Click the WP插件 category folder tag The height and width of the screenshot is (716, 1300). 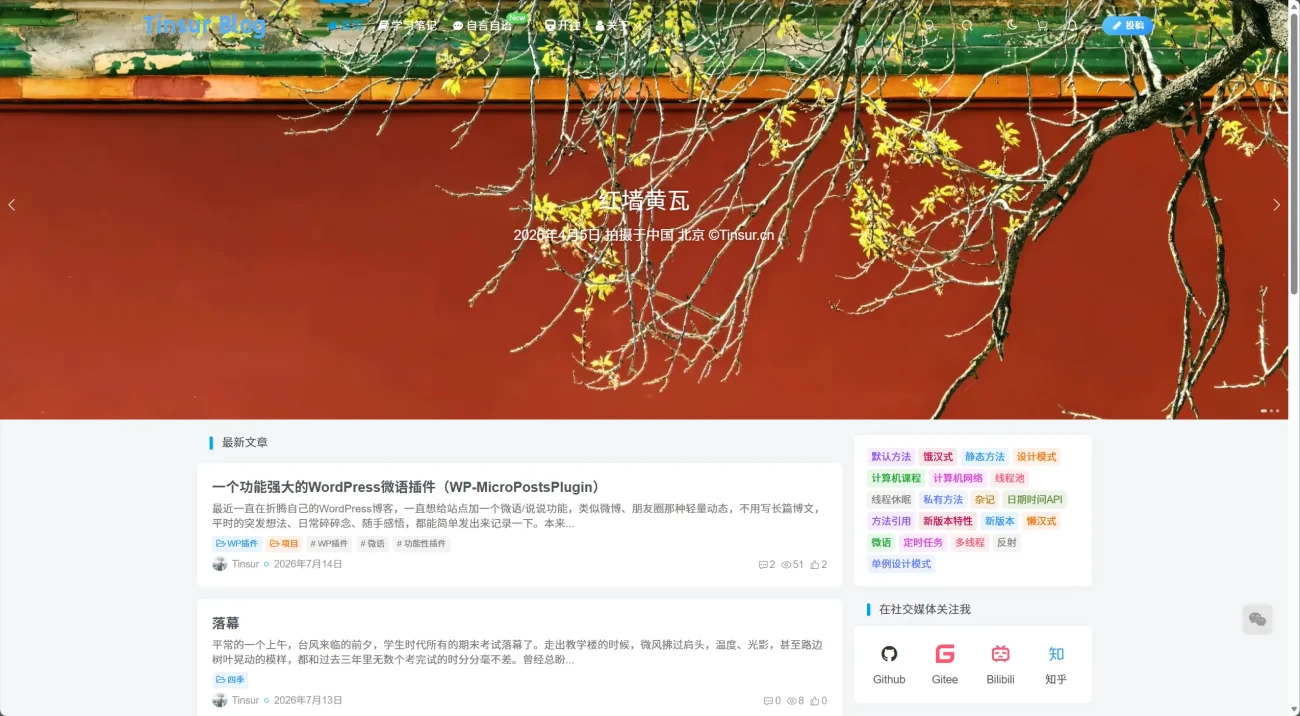237,544
